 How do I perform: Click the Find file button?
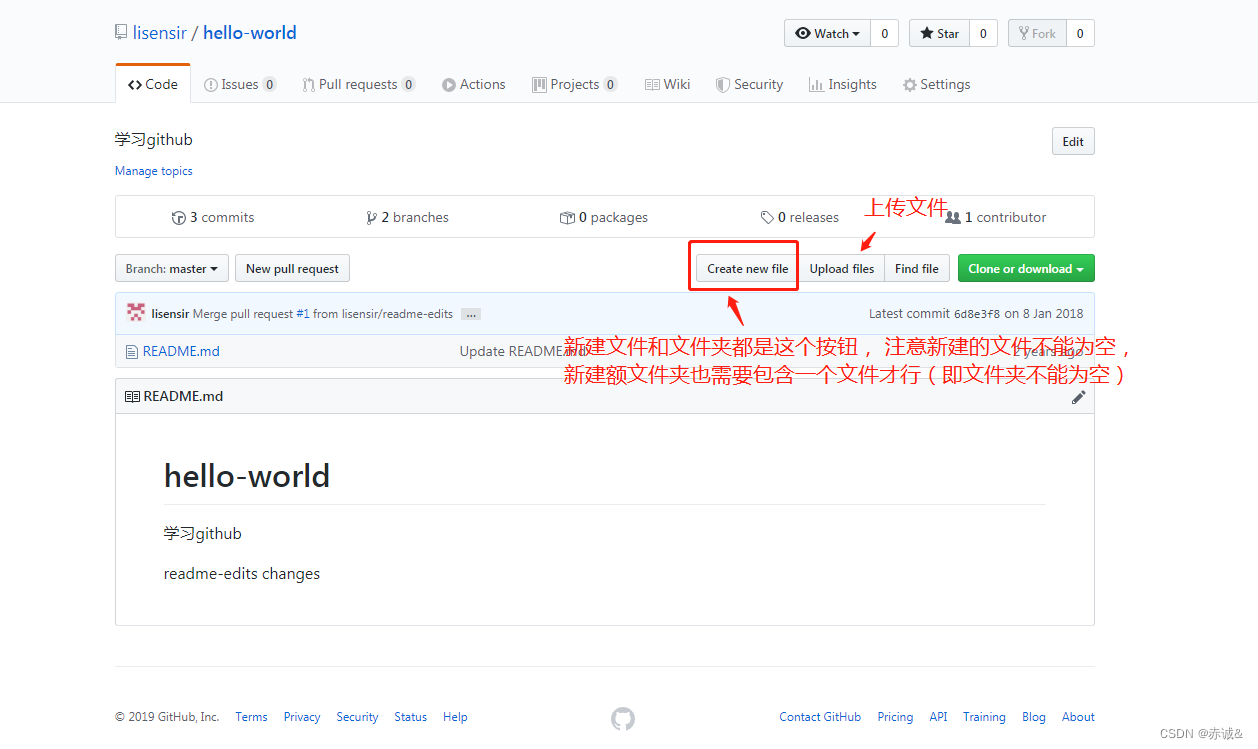(917, 268)
